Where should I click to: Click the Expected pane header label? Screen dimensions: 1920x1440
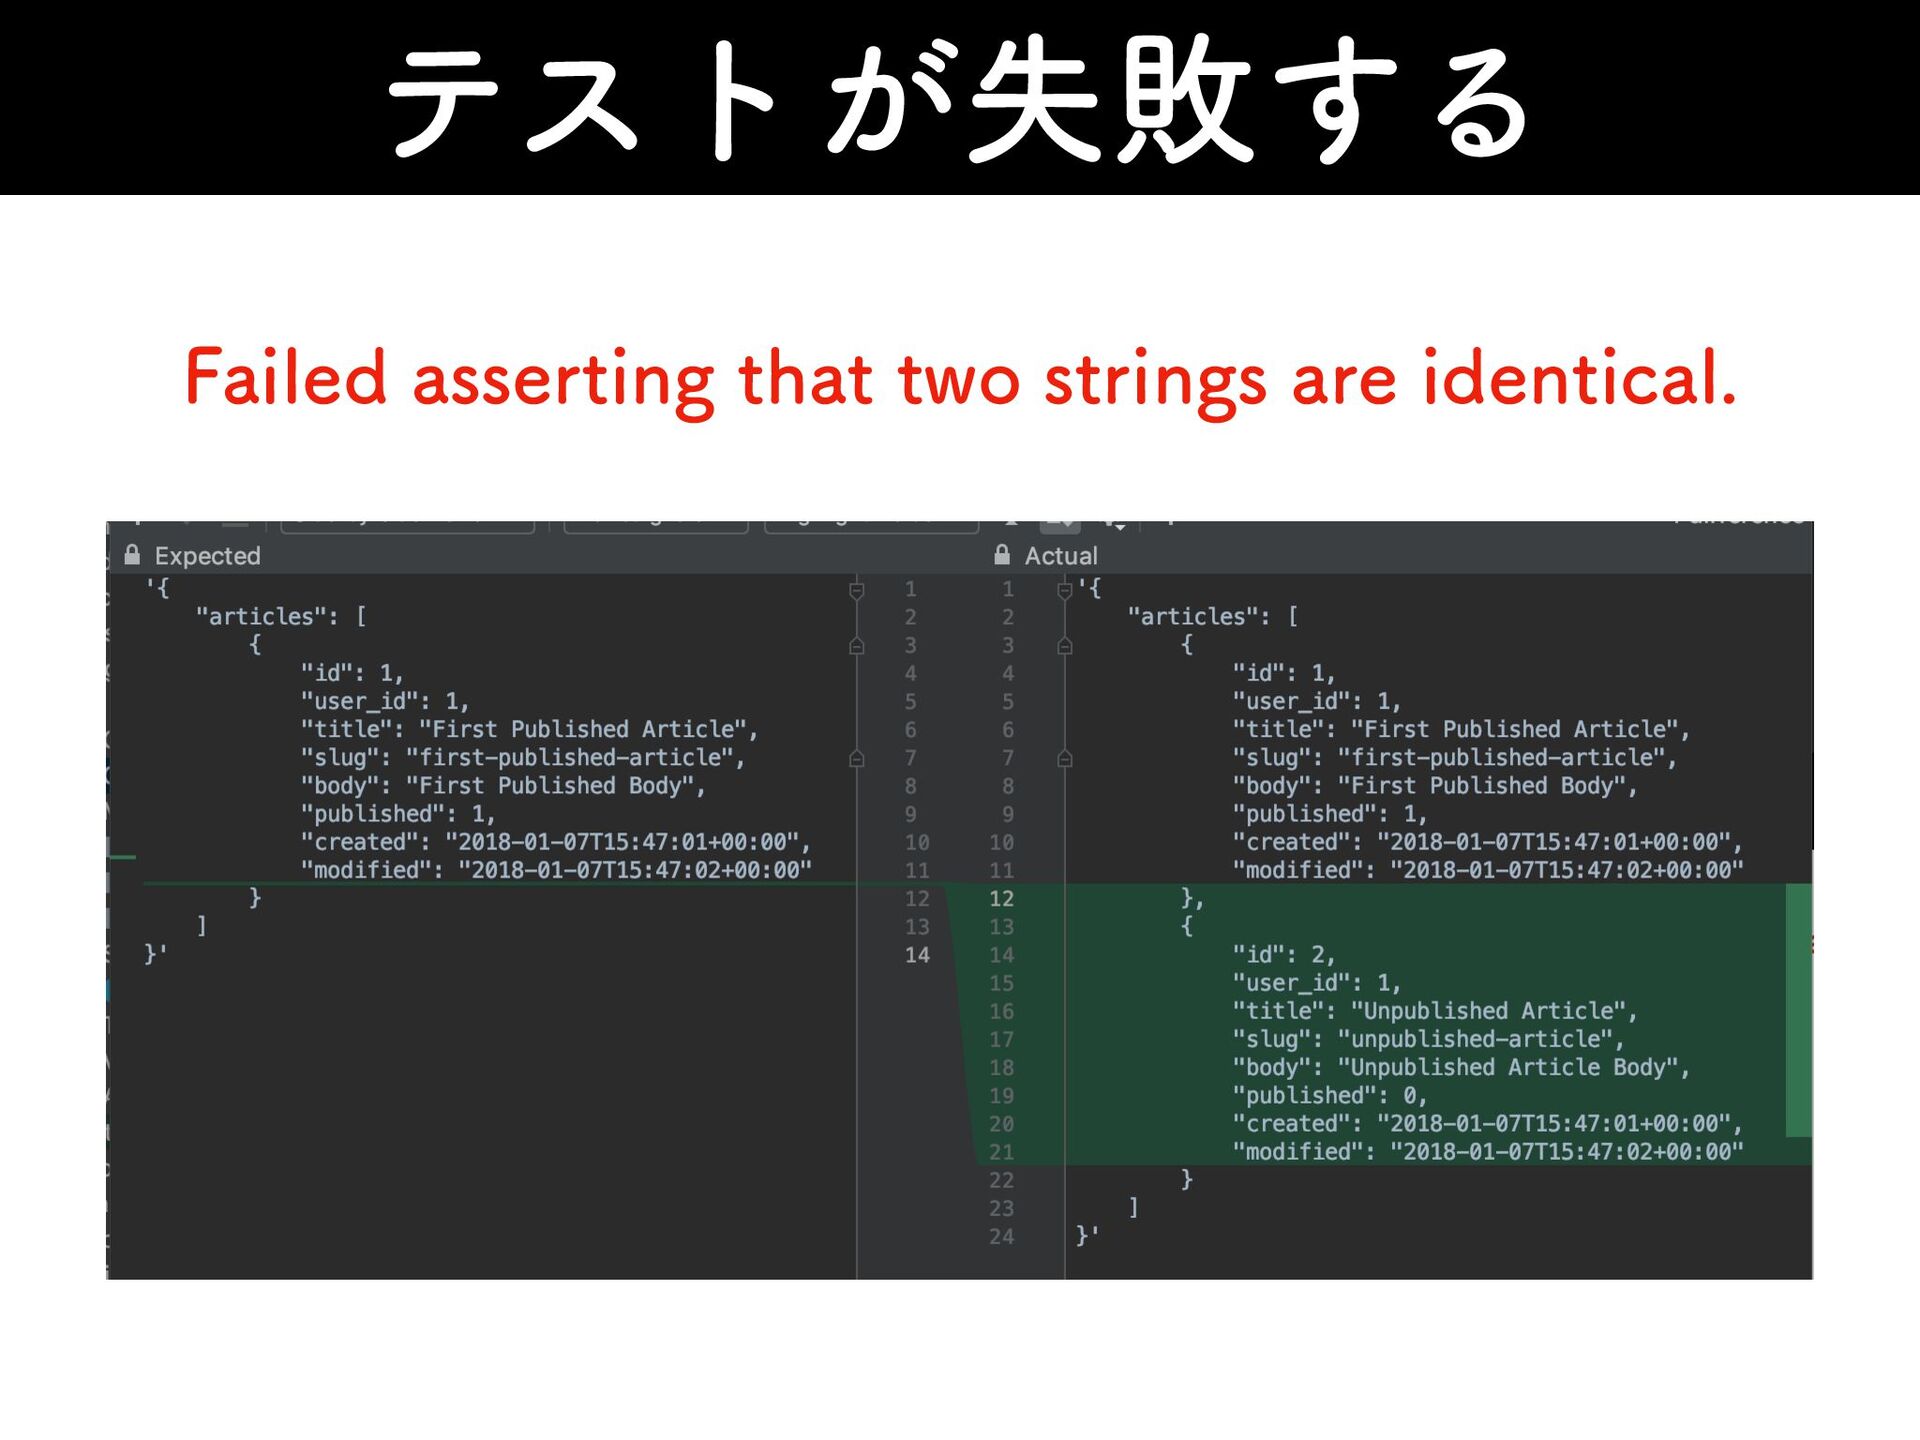tap(207, 556)
